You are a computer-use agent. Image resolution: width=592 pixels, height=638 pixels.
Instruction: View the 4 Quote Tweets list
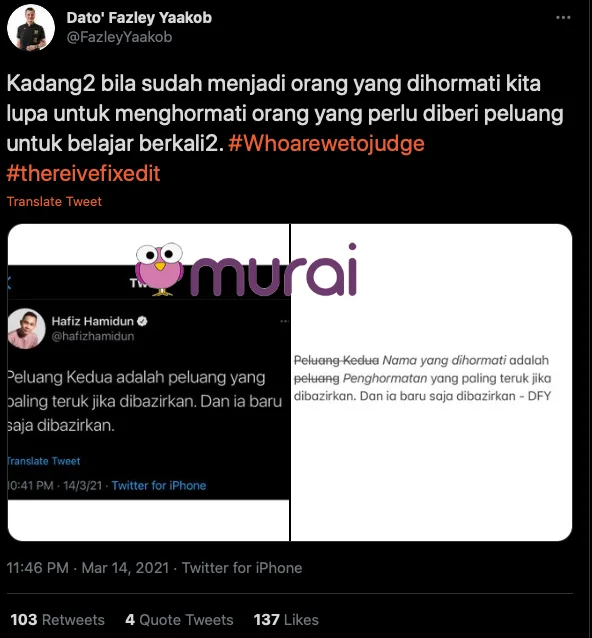[x=179, y=620]
